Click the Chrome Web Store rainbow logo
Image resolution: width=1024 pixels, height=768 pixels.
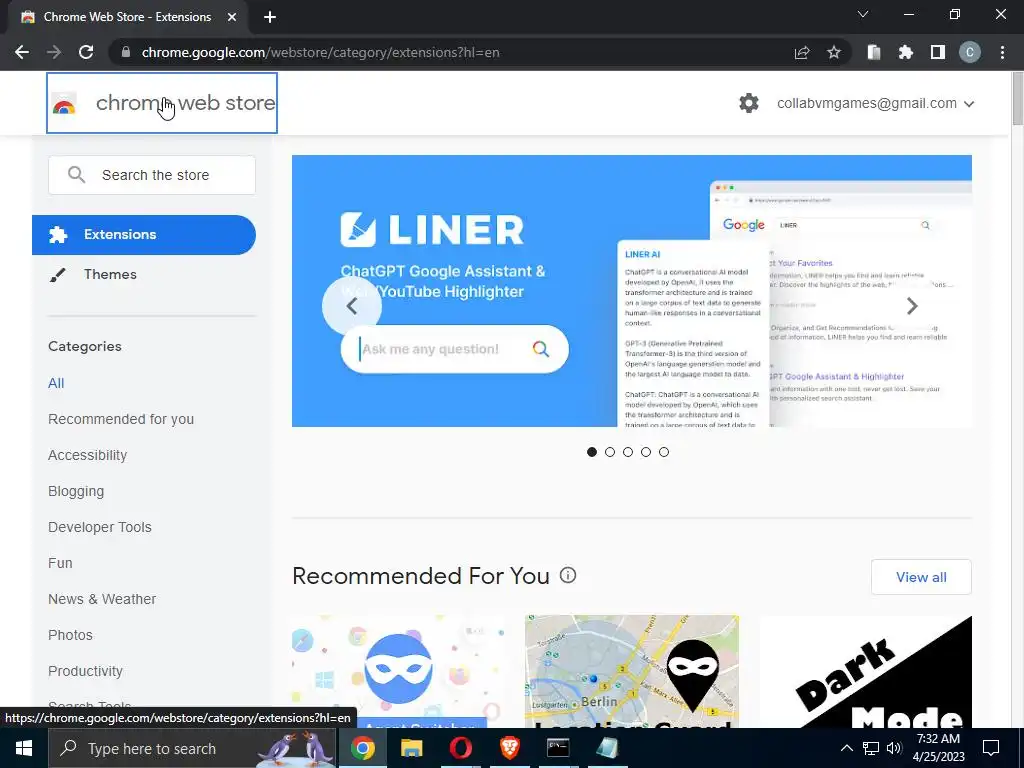point(64,103)
